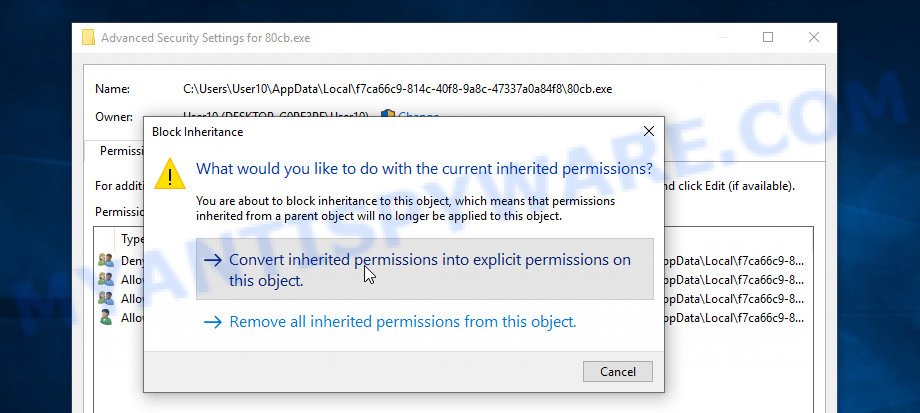Close the Block Inheritance dialog
920x413 pixels.
click(x=648, y=131)
